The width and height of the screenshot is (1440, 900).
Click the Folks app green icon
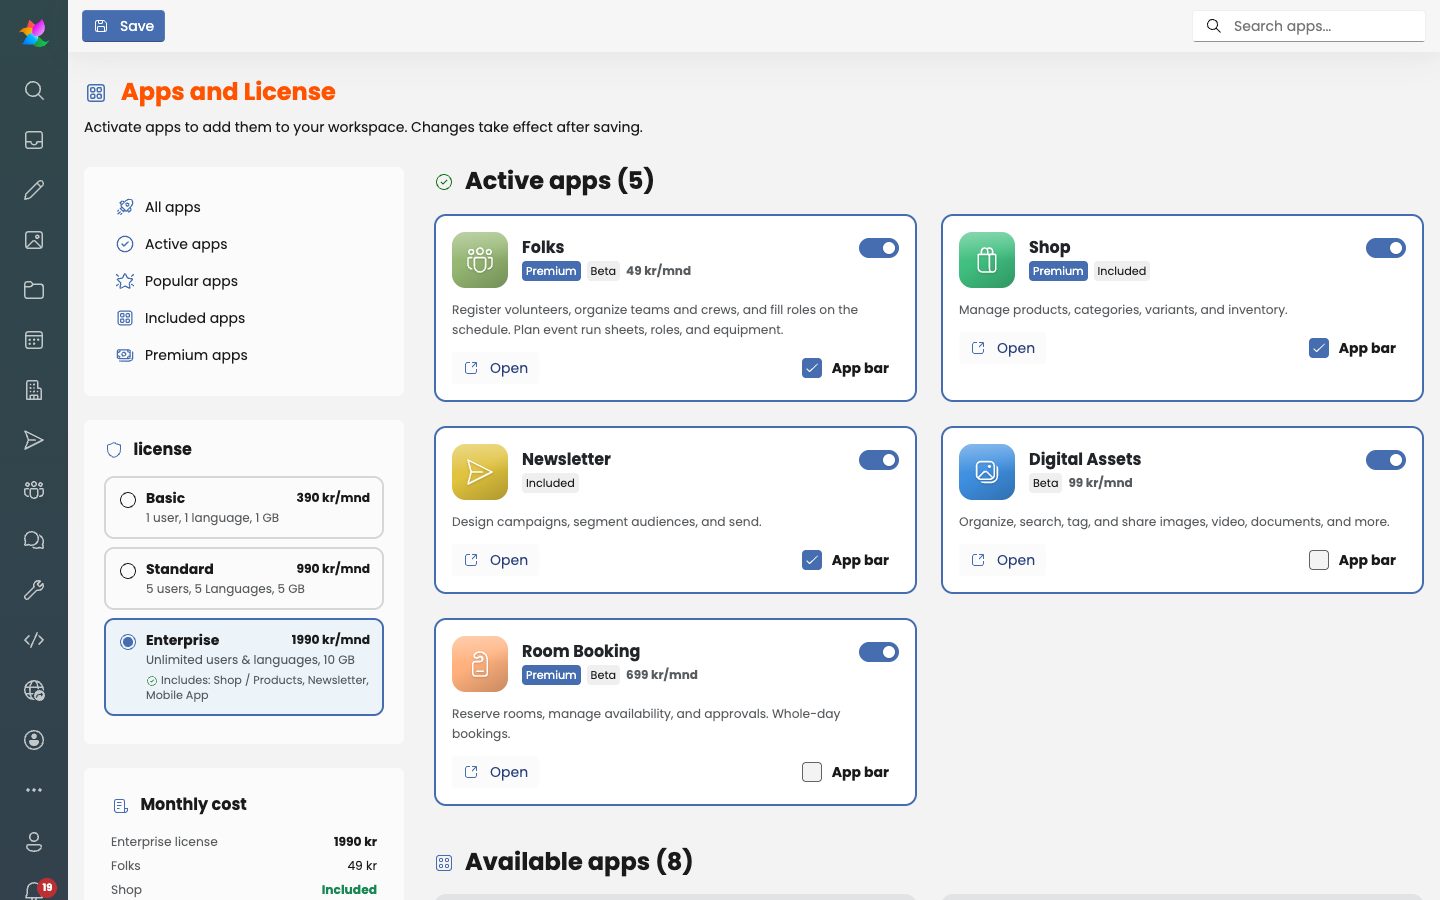point(480,260)
